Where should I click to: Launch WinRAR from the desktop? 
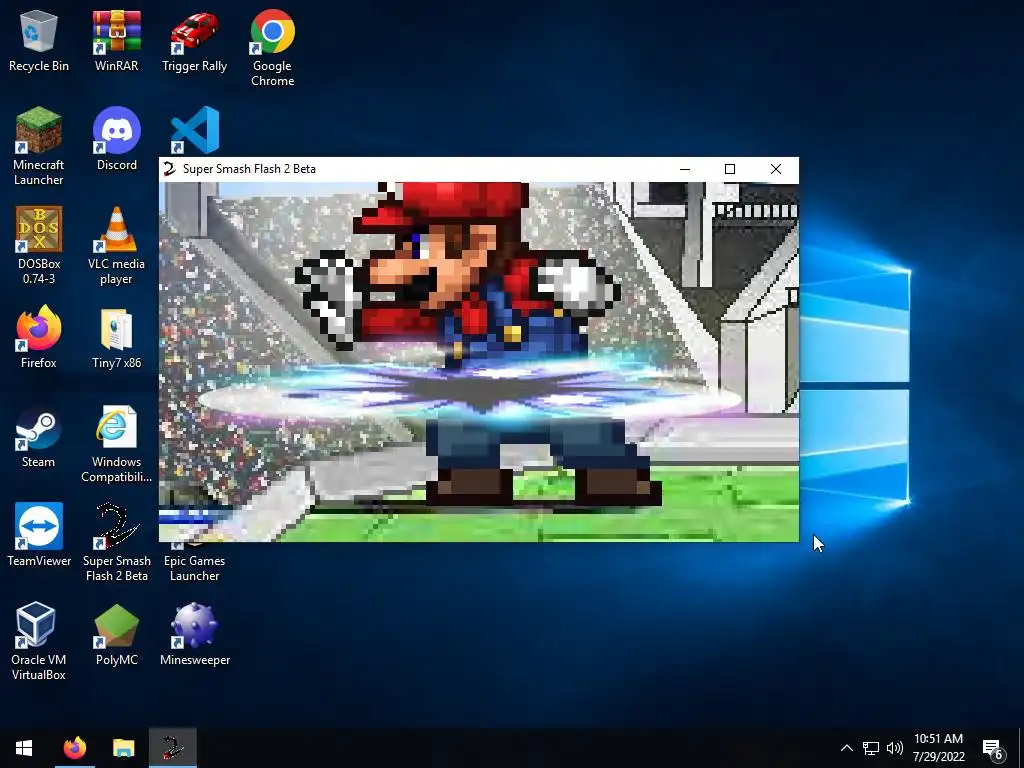(x=116, y=40)
